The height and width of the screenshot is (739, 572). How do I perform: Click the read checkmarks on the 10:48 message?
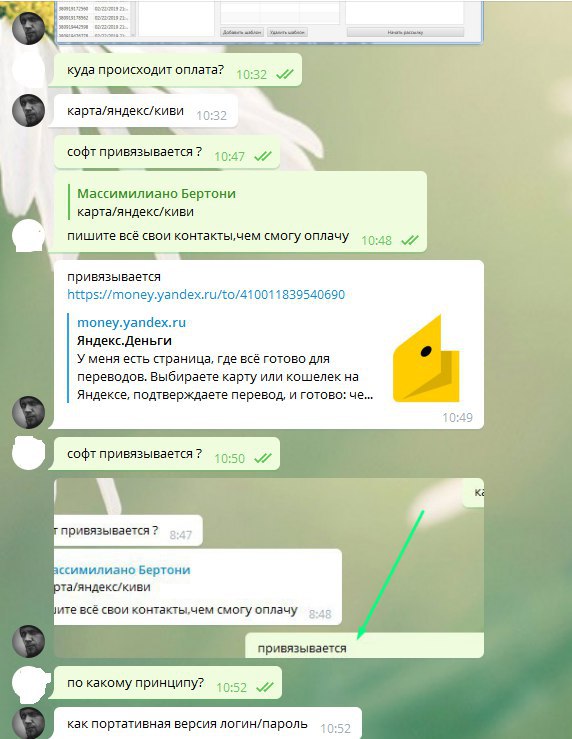click(x=410, y=240)
